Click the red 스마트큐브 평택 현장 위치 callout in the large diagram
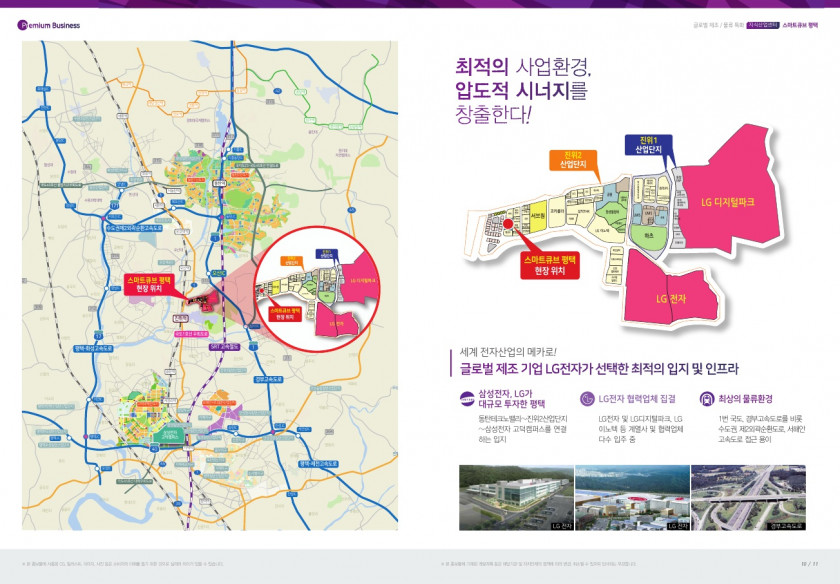The image size is (840, 584). [x=550, y=265]
